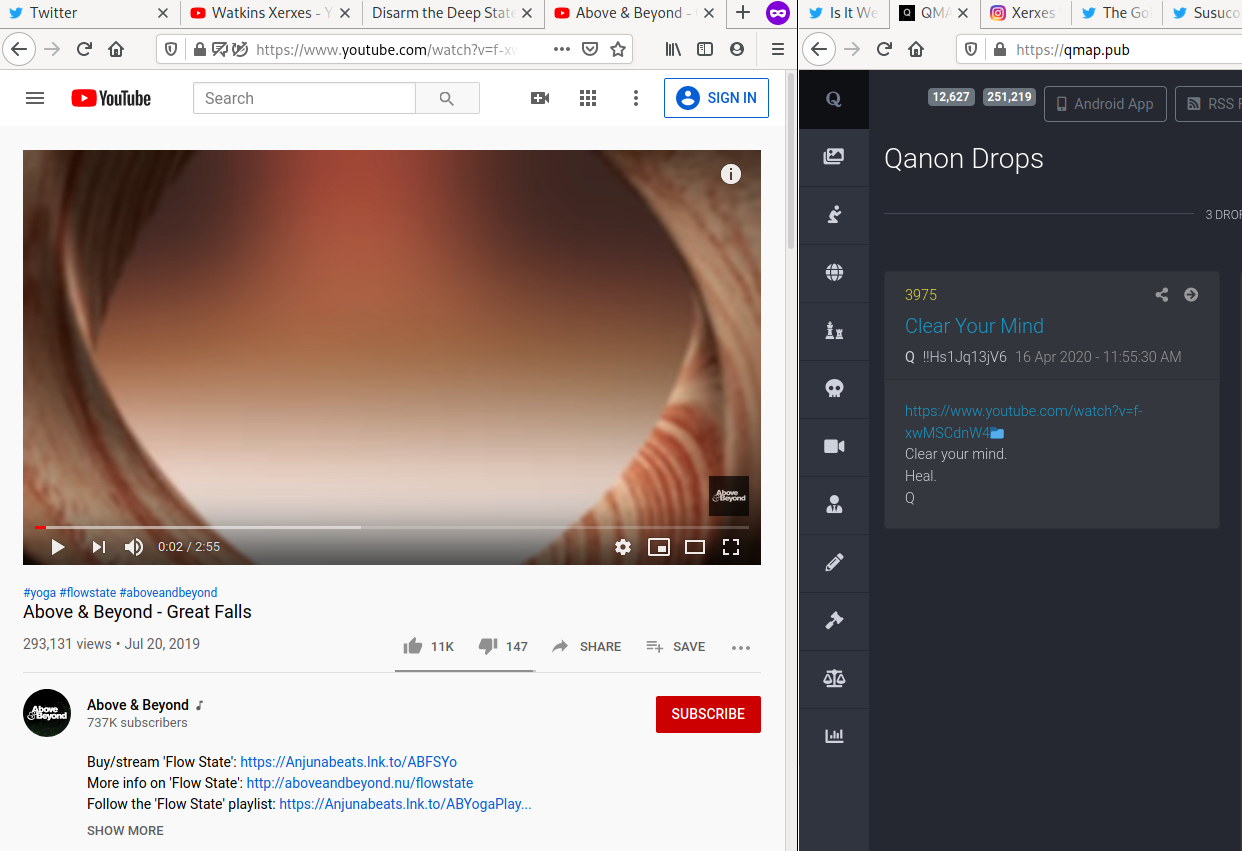Open the Q logo in qmap sidebar
The height and width of the screenshot is (851, 1242).
(834, 99)
